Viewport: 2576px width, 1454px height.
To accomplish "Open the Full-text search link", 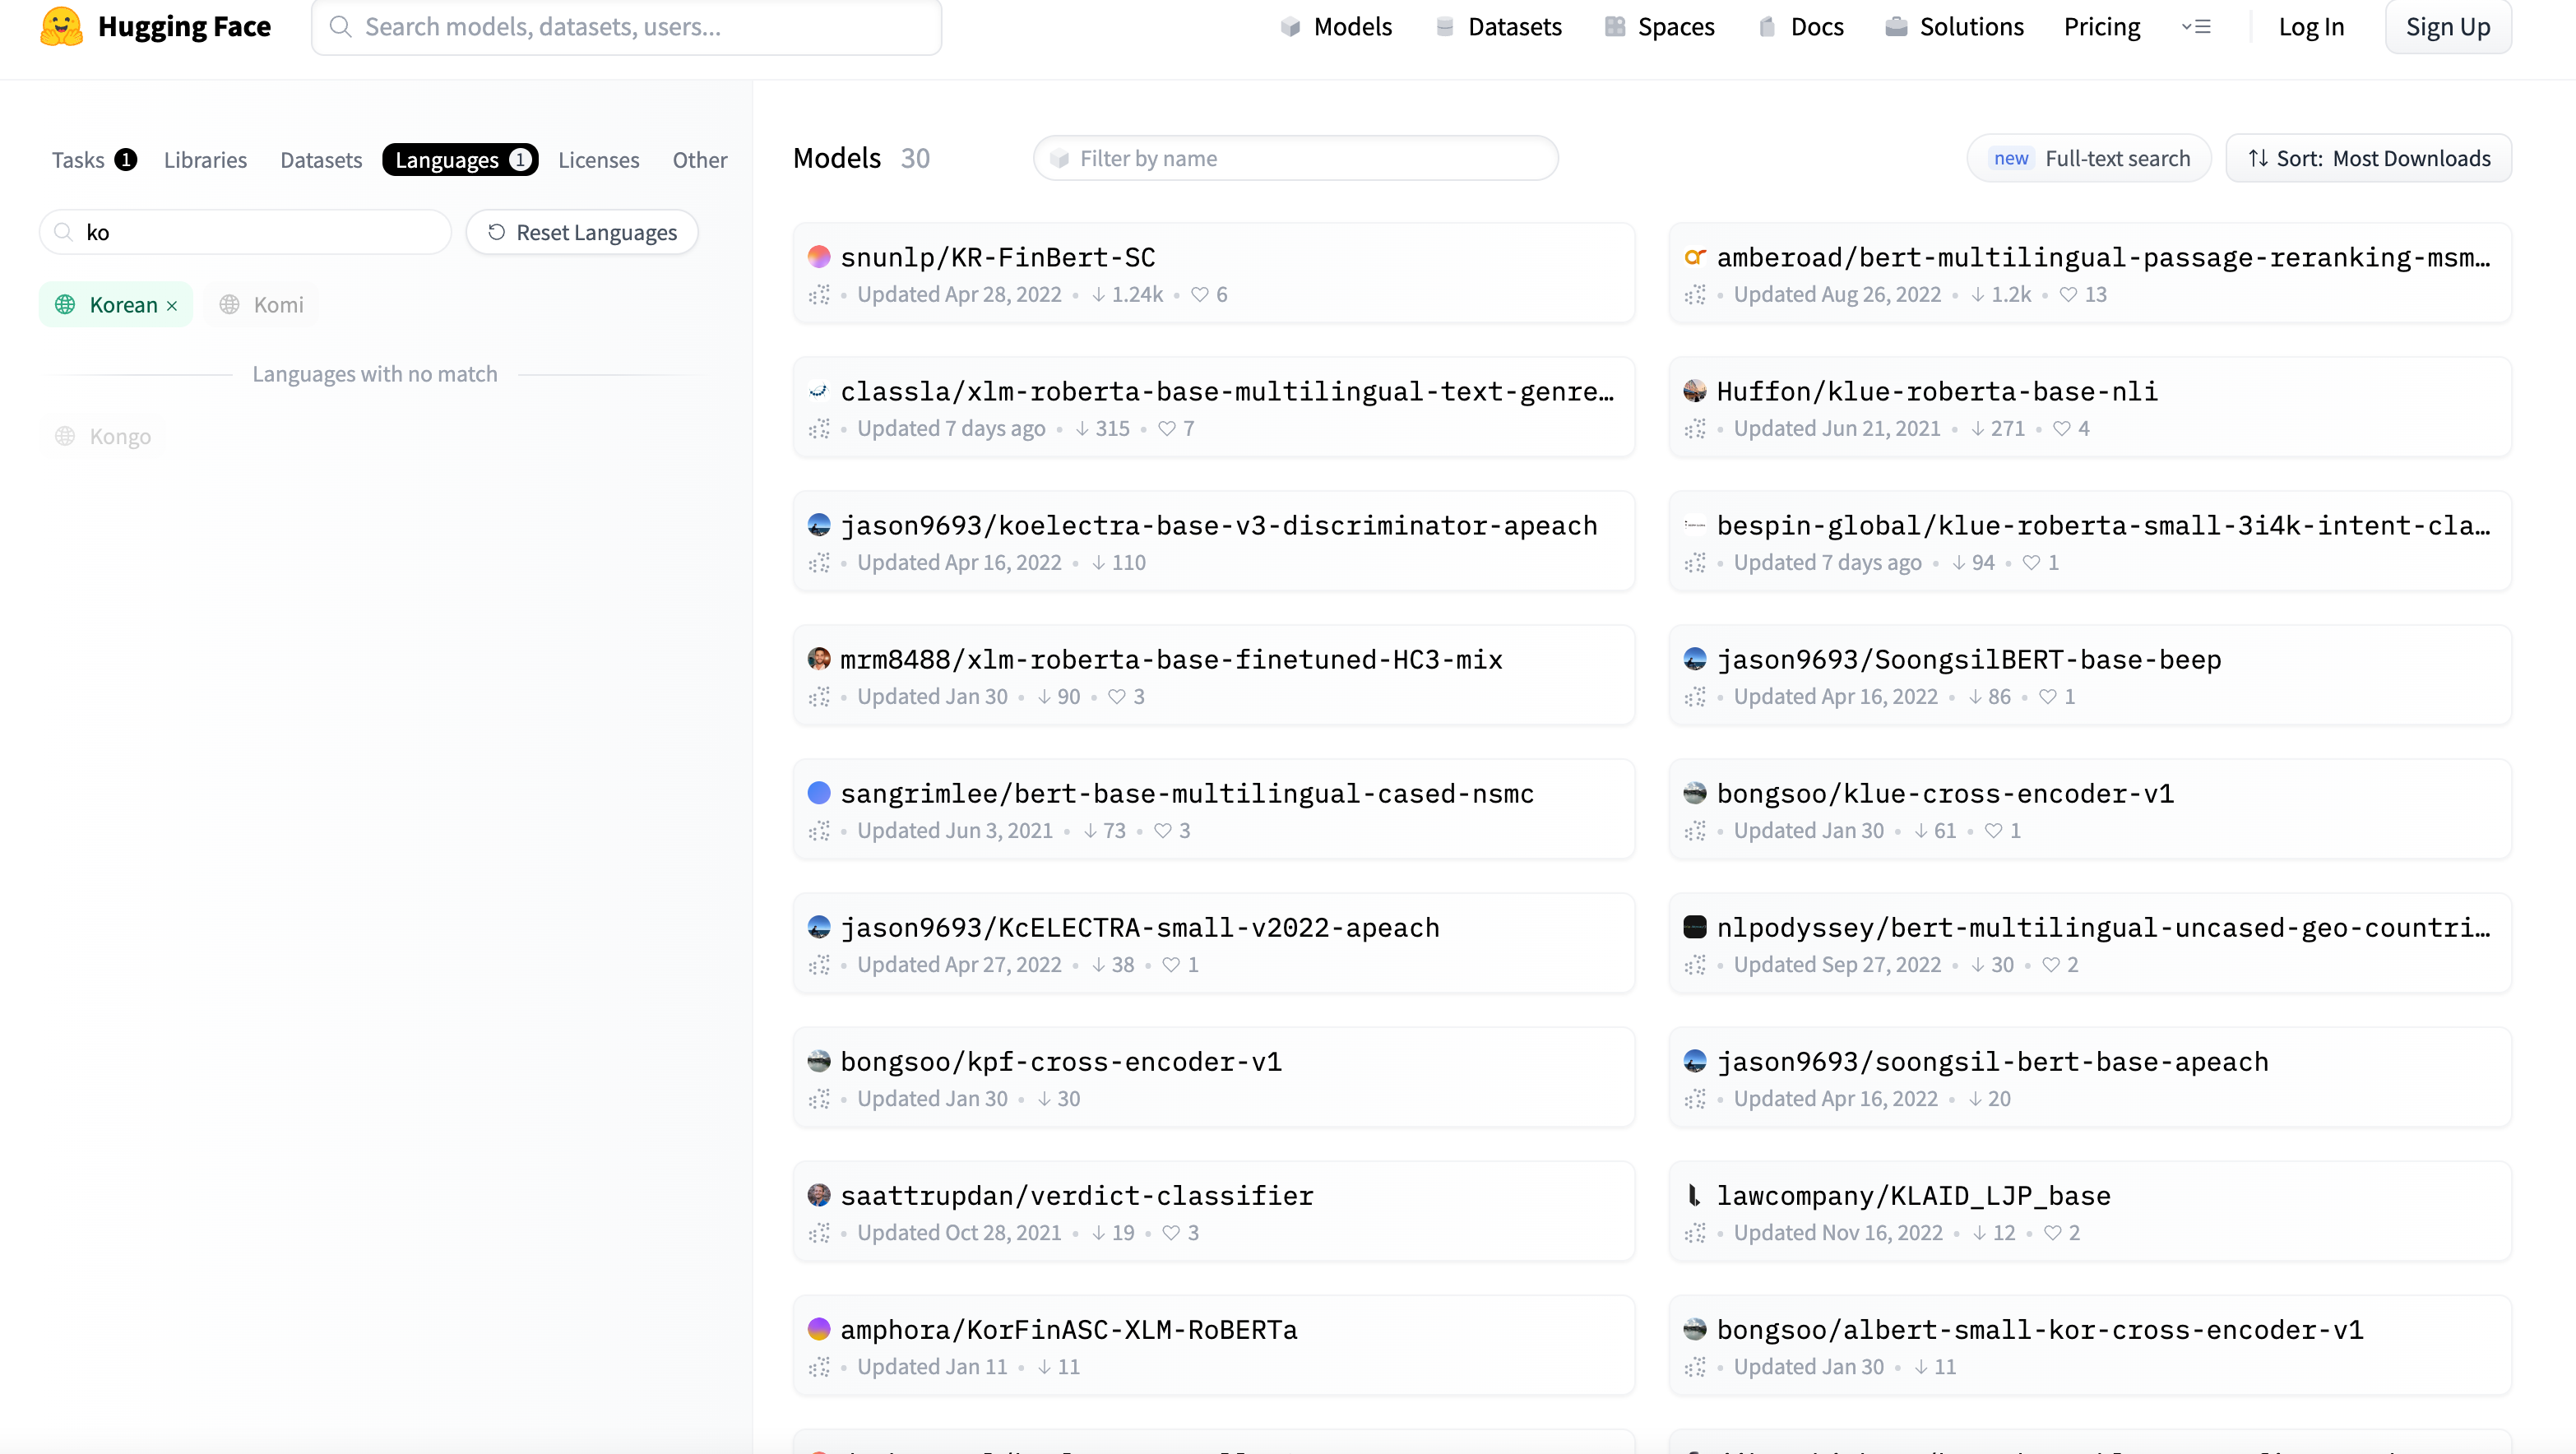I will (x=2089, y=158).
